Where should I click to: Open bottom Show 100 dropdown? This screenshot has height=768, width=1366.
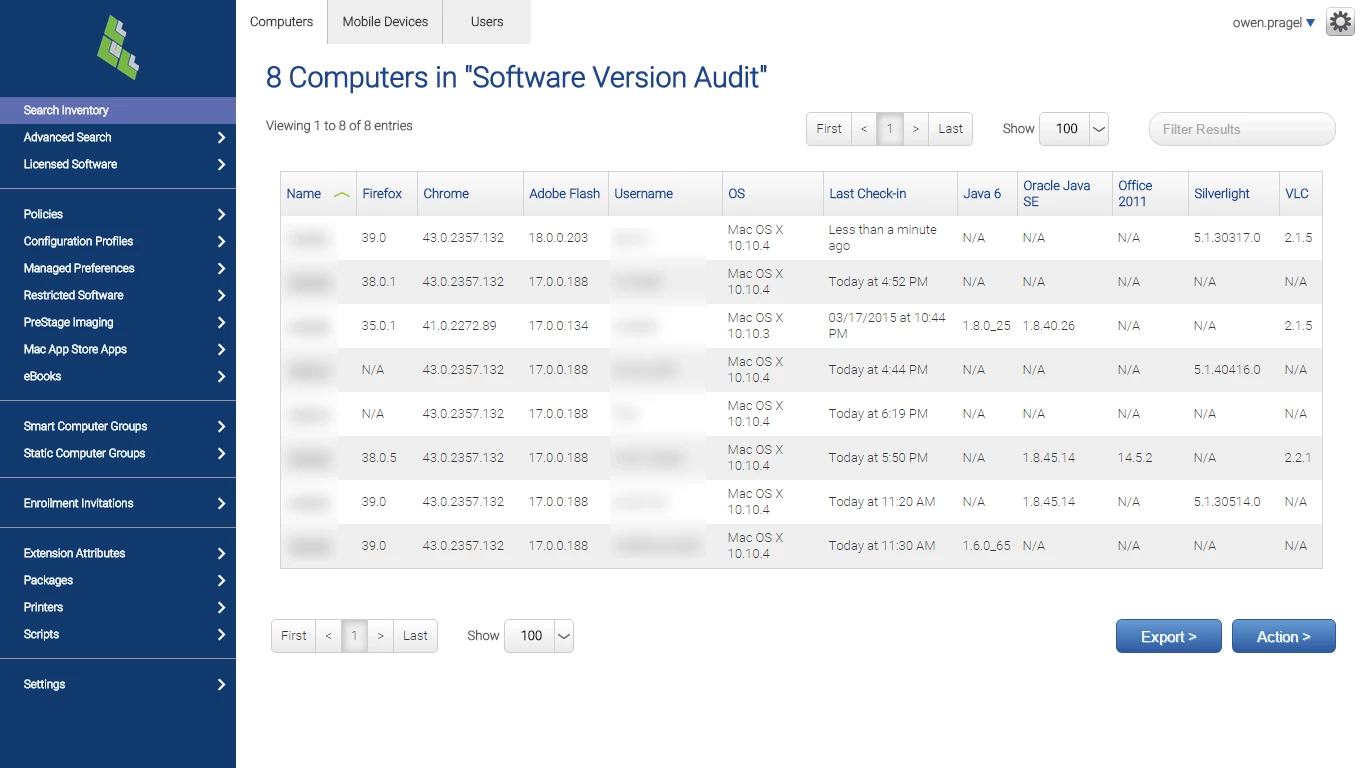539,636
